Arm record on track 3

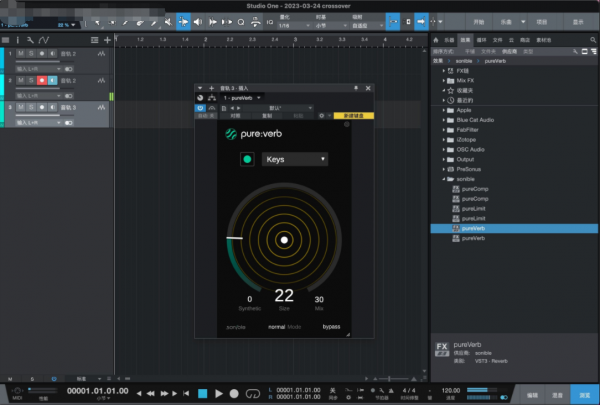click(42, 107)
